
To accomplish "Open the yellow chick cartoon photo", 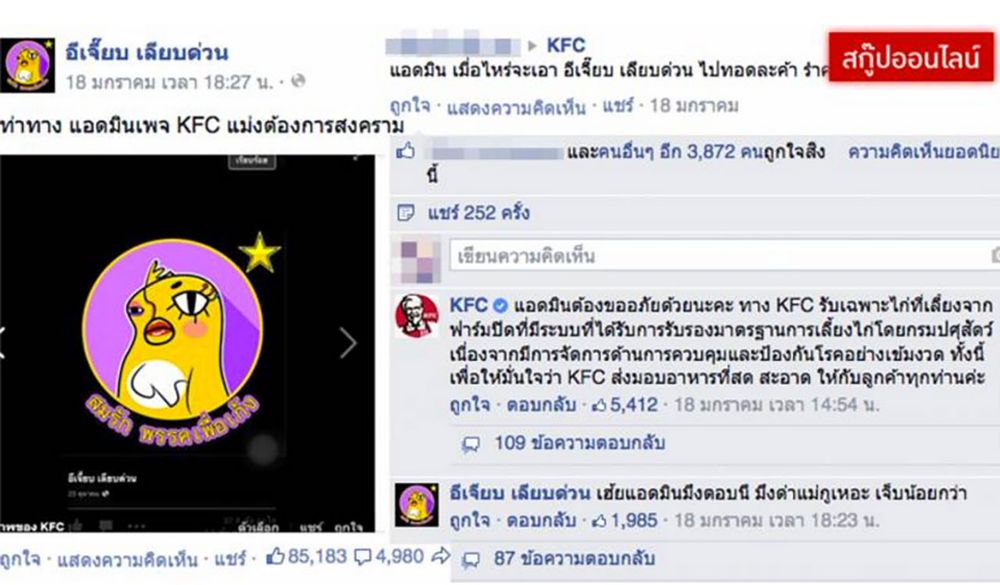I will point(188,343).
